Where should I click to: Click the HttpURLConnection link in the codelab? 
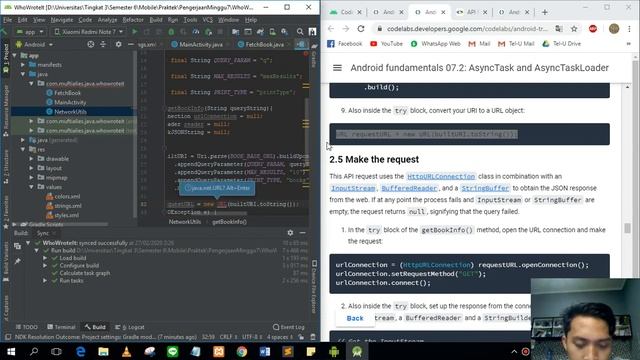[x=441, y=176]
